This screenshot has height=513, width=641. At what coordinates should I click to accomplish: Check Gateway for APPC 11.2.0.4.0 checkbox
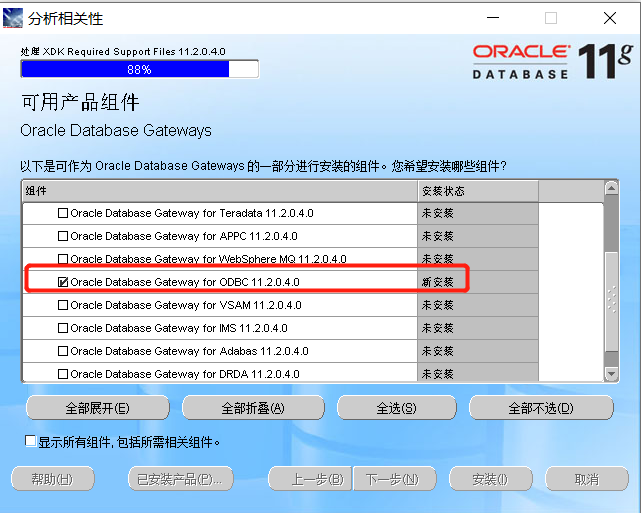click(63, 236)
